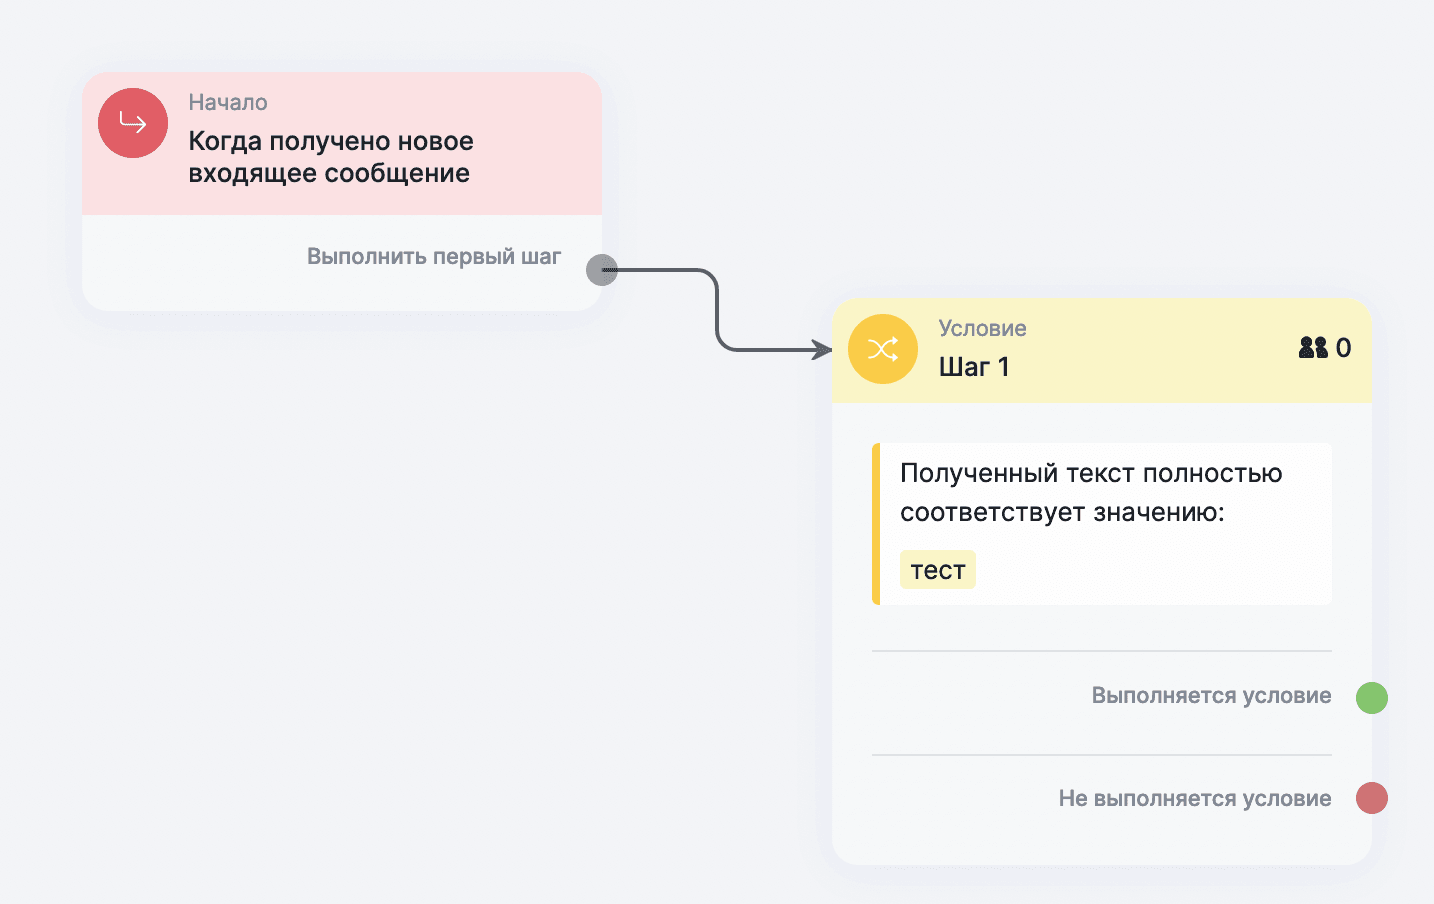Click the "Не выполняется условие" output label
Image resolution: width=1434 pixels, height=904 pixels.
1194,798
